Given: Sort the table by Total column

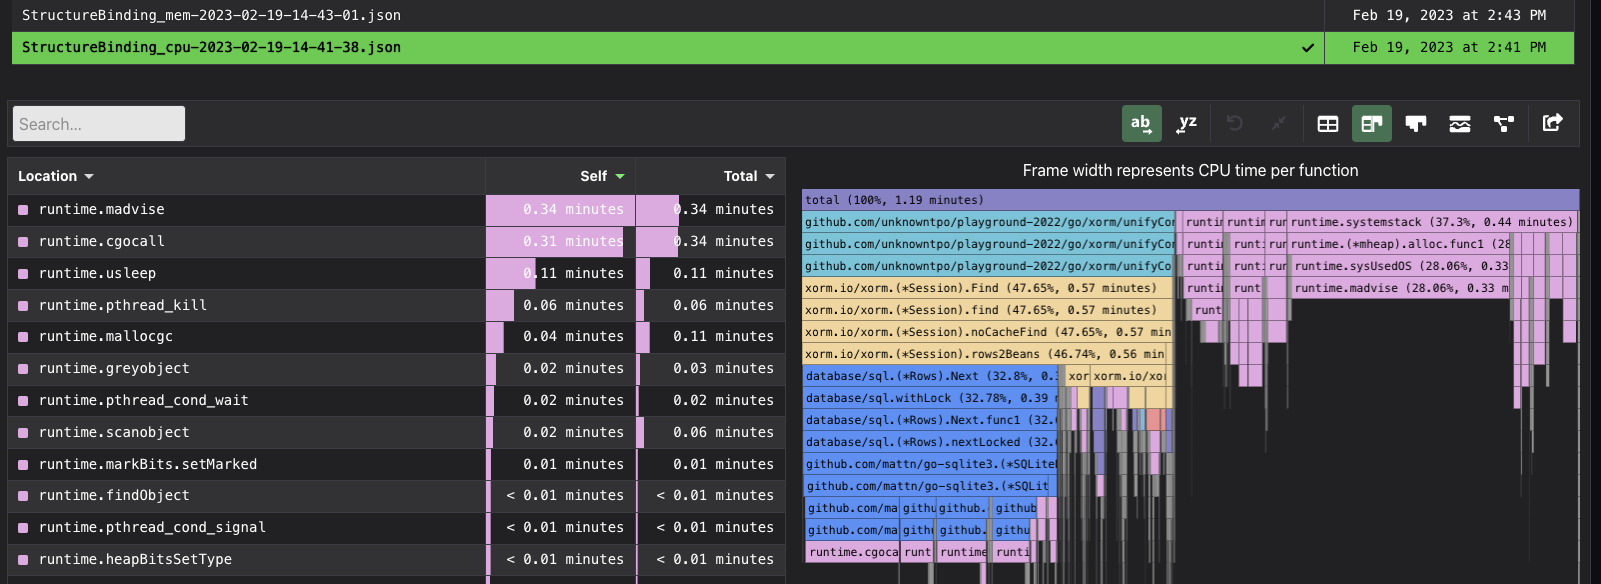Looking at the screenshot, I should [748, 176].
